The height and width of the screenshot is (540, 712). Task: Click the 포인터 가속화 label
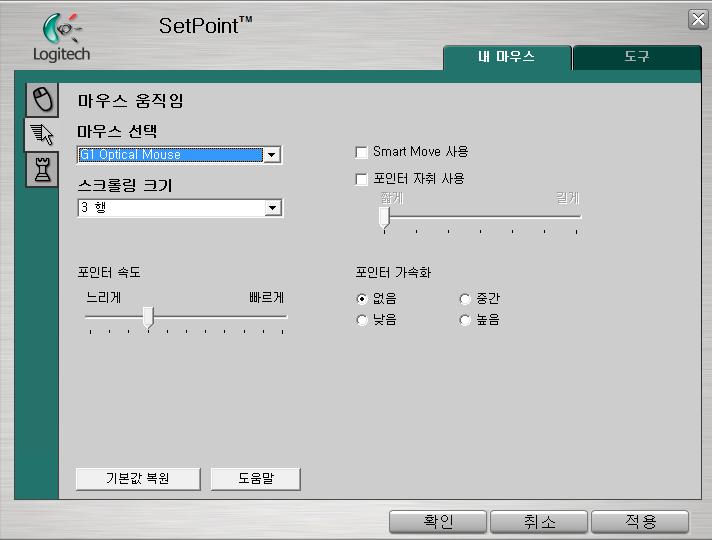pyautogui.click(x=393, y=272)
